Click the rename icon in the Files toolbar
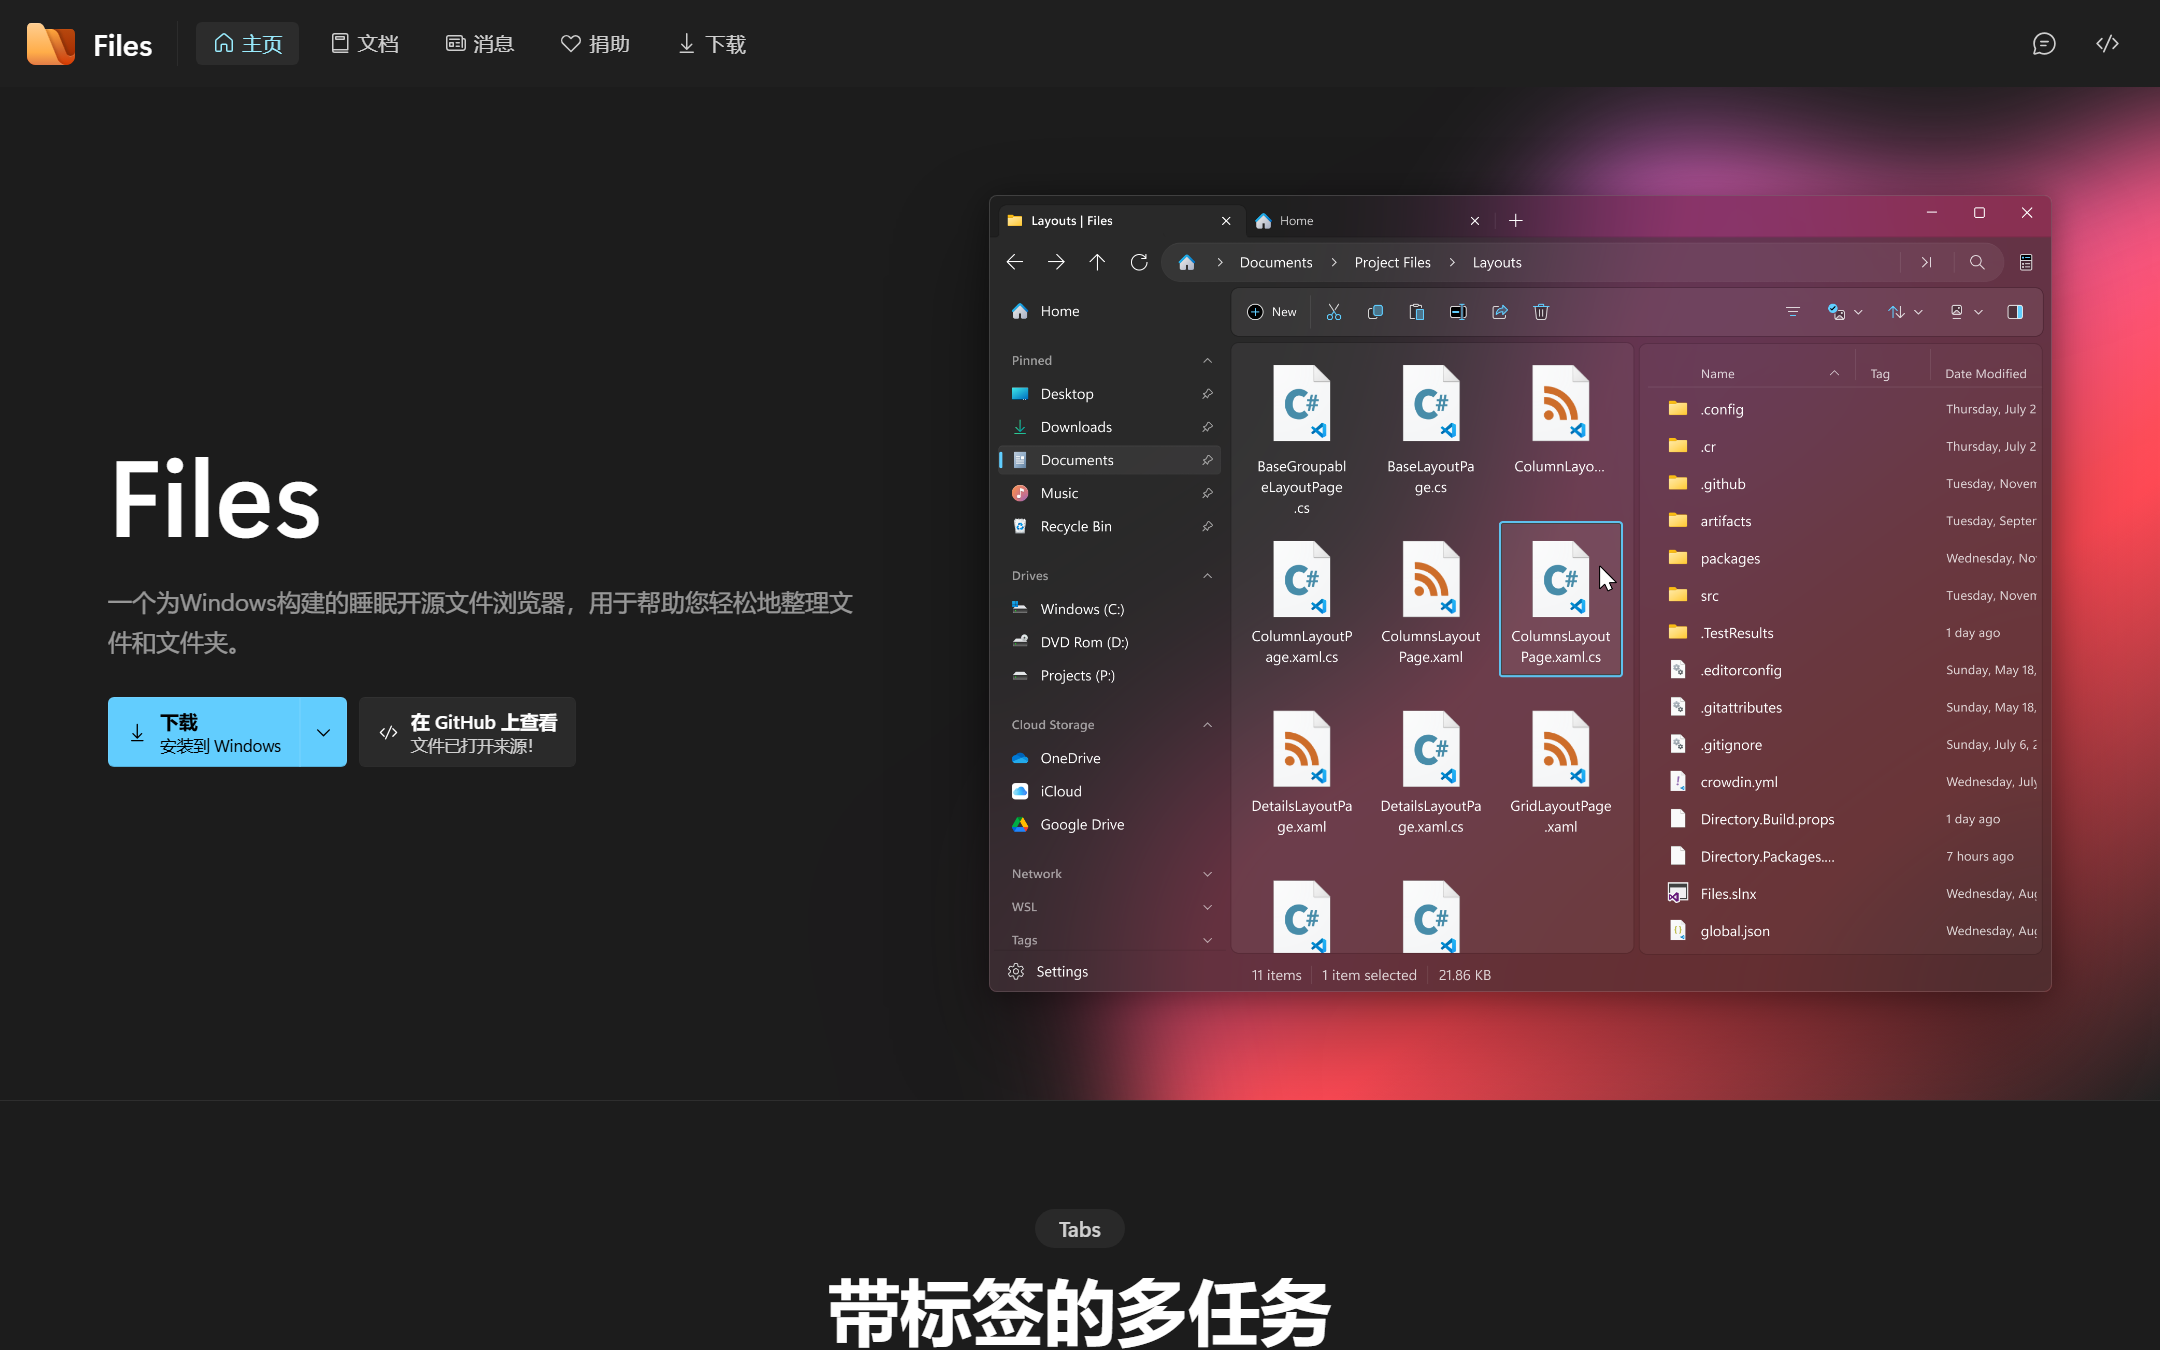This screenshot has width=2160, height=1350. [x=1458, y=312]
